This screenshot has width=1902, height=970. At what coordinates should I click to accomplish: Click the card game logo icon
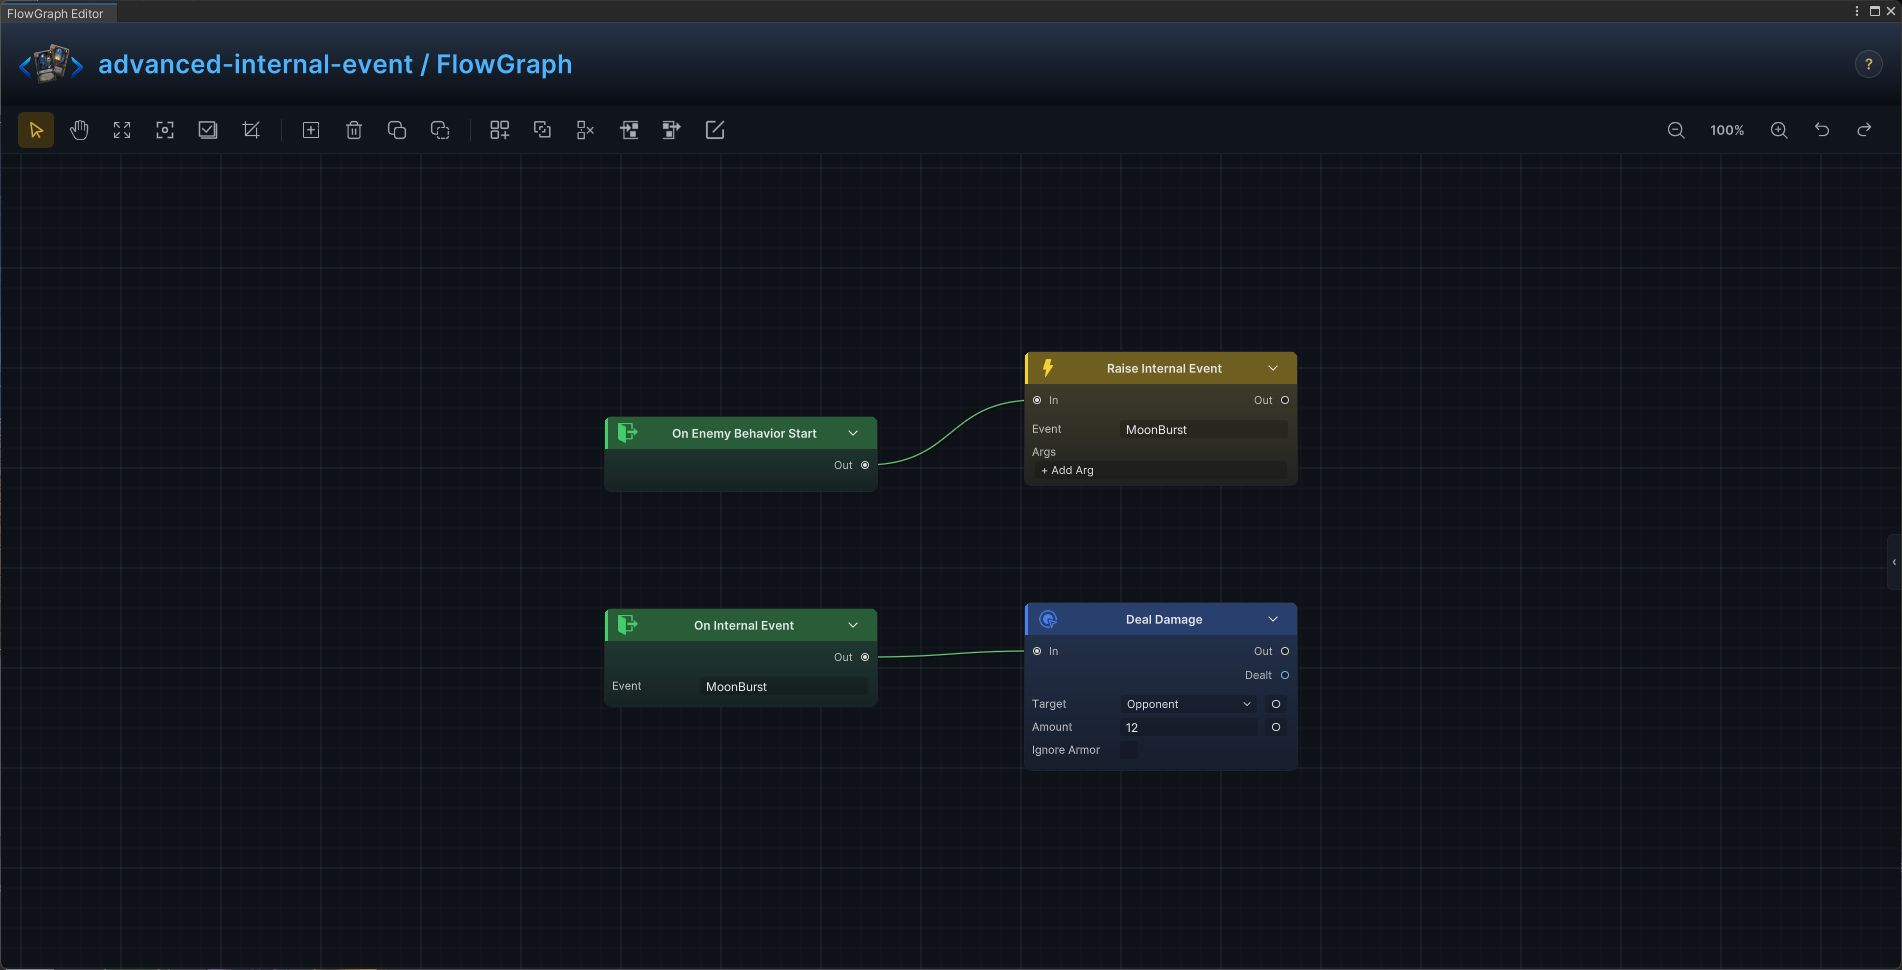click(52, 64)
